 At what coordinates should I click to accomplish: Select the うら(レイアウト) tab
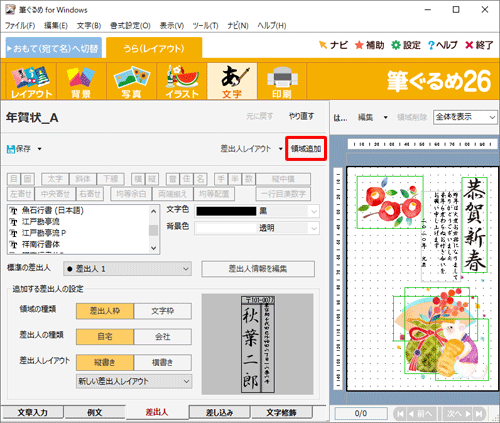[x=154, y=48]
